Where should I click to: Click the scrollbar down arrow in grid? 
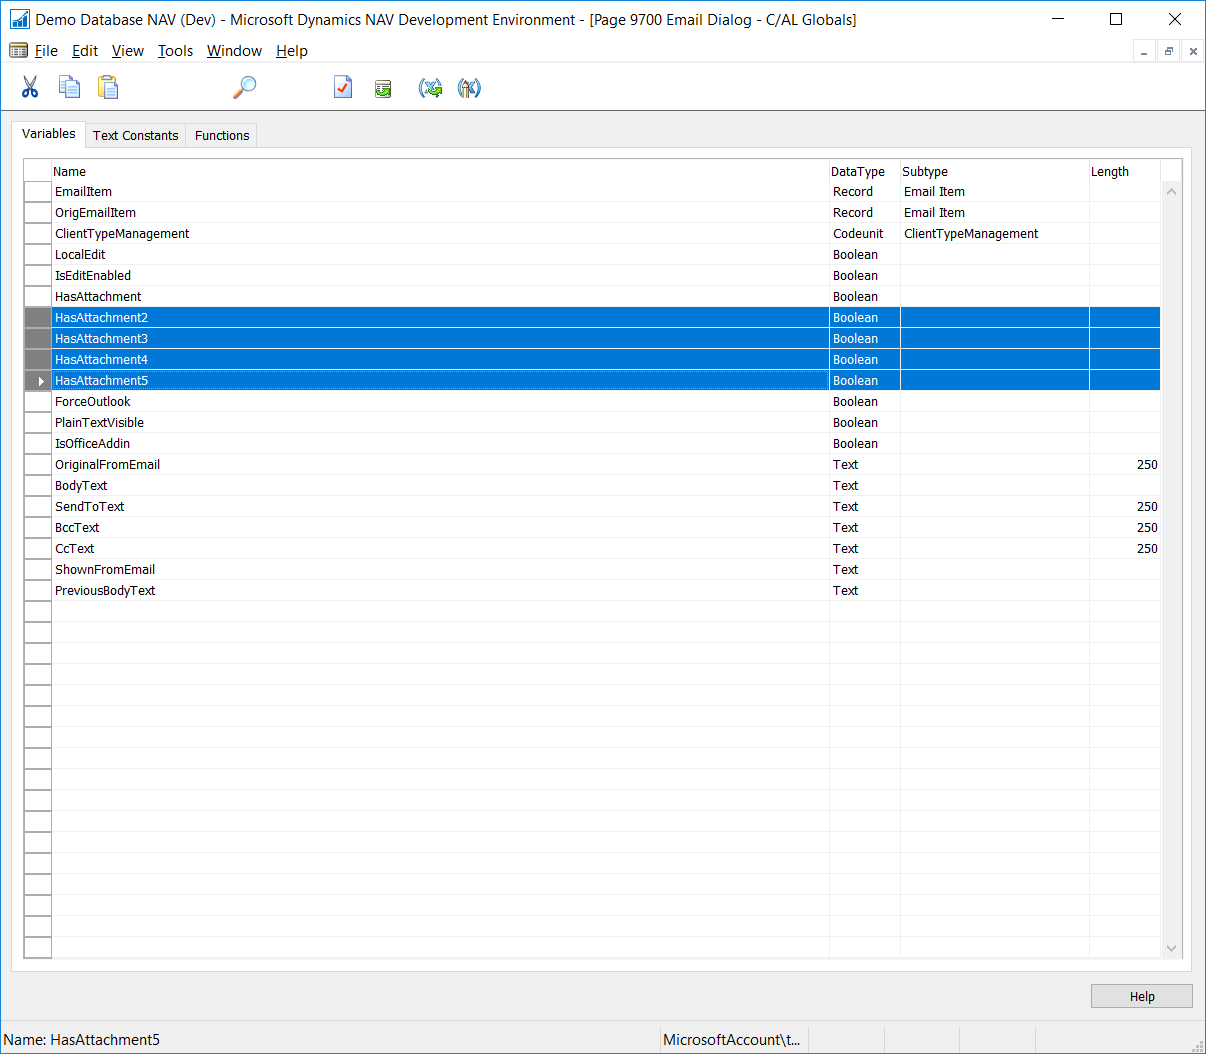tap(1171, 948)
